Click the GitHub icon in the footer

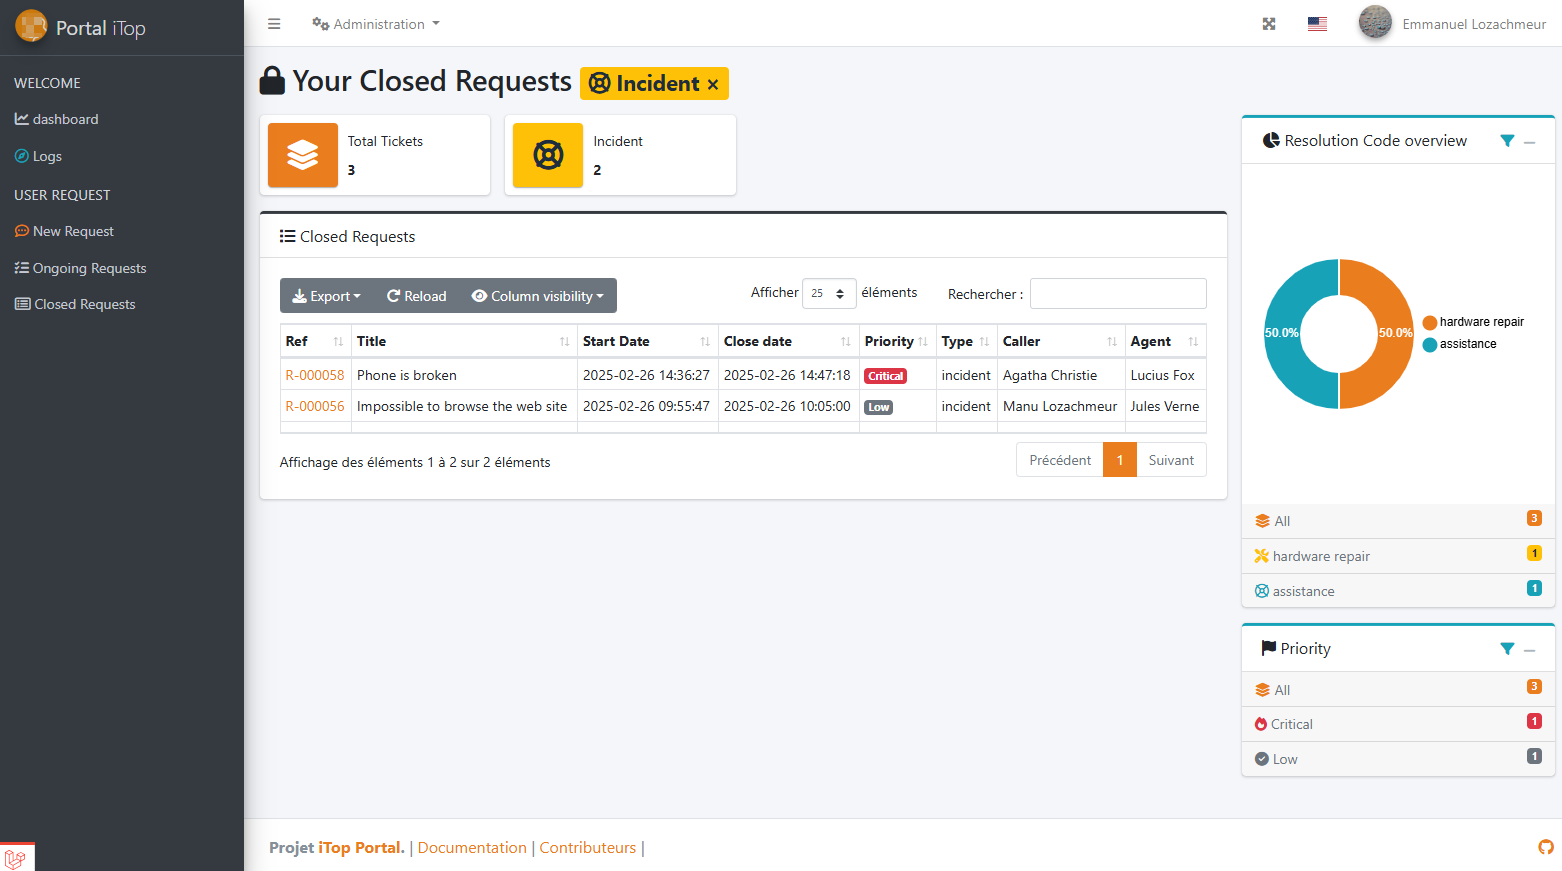(x=1545, y=847)
